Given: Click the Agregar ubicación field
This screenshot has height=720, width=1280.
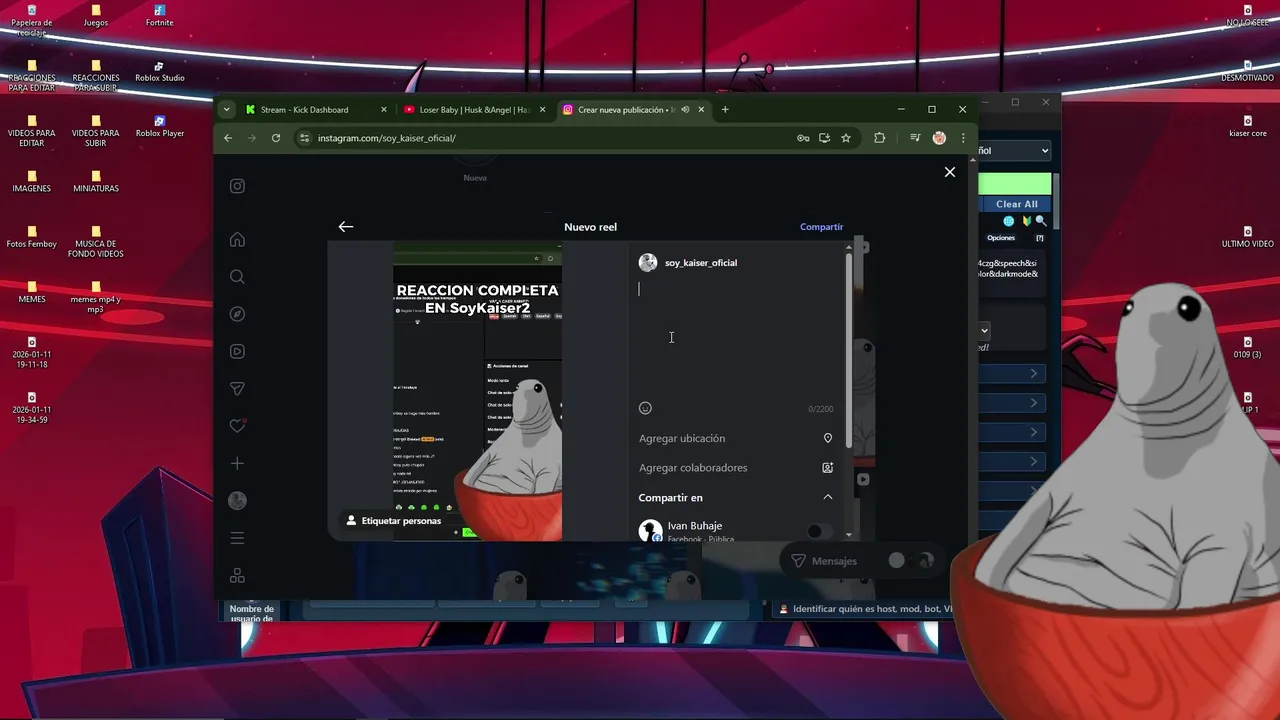Looking at the screenshot, I should 736,438.
